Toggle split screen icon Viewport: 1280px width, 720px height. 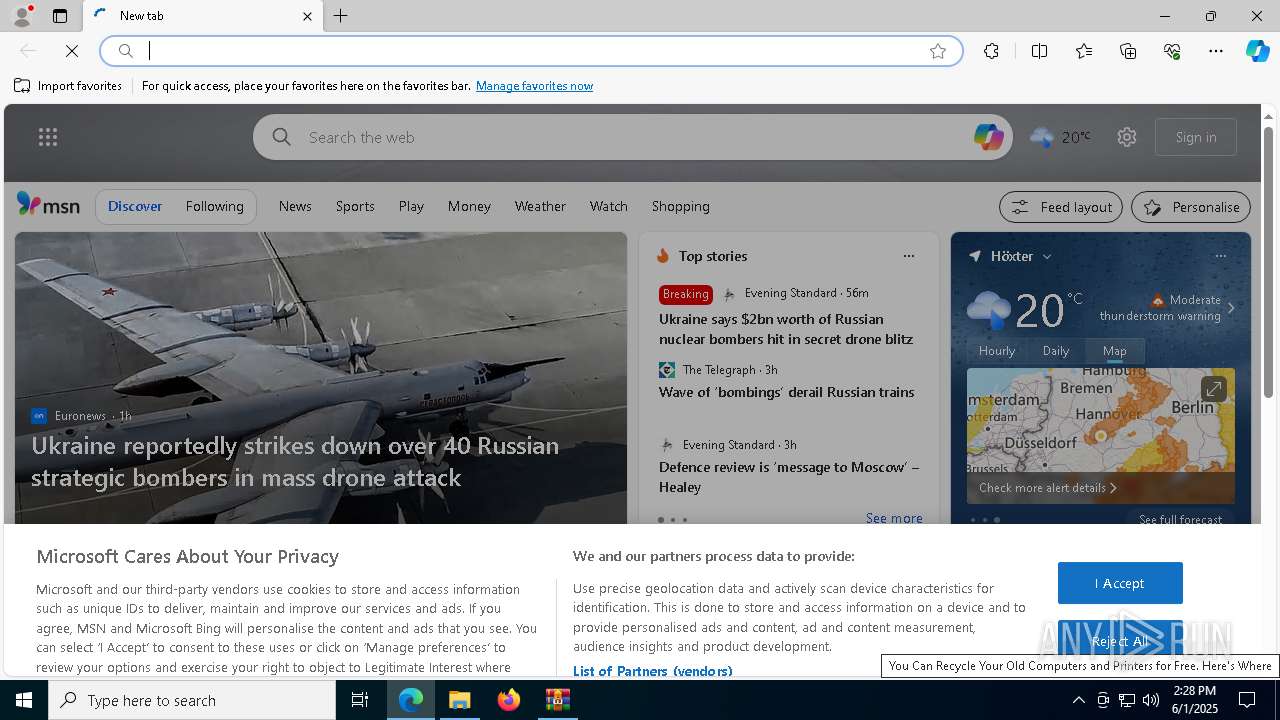(x=1039, y=51)
